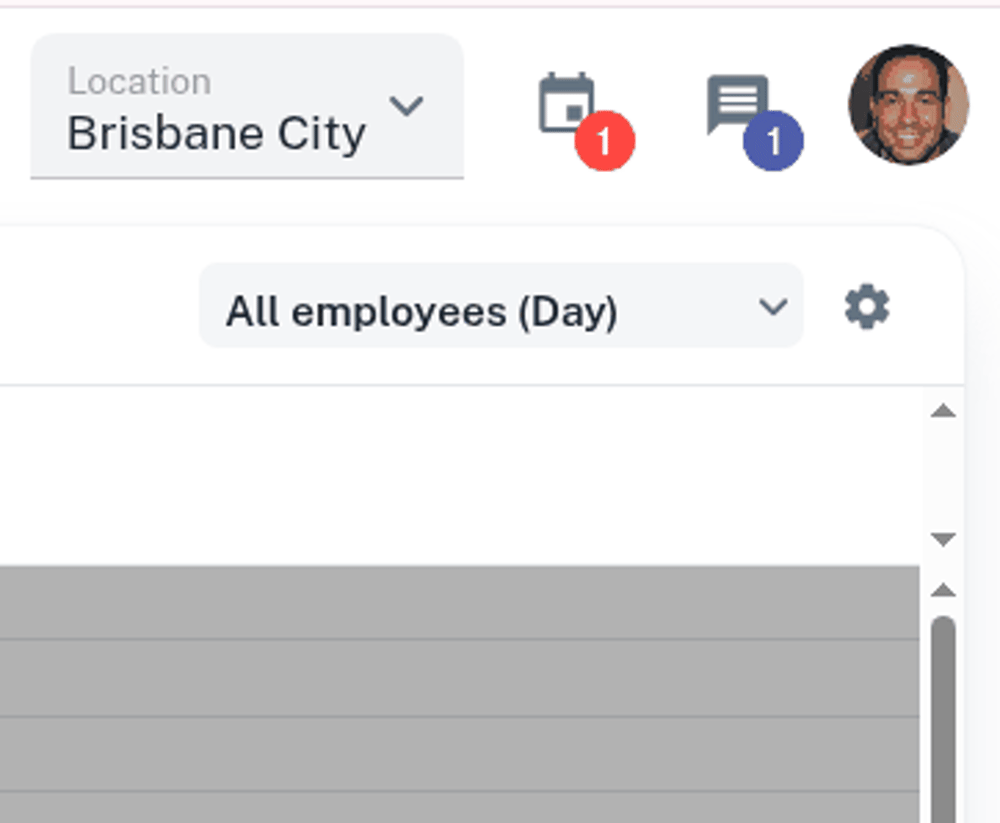This screenshot has height=823, width=1000.
Task: Open the settings gear icon
Action: click(x=867, y=307)
